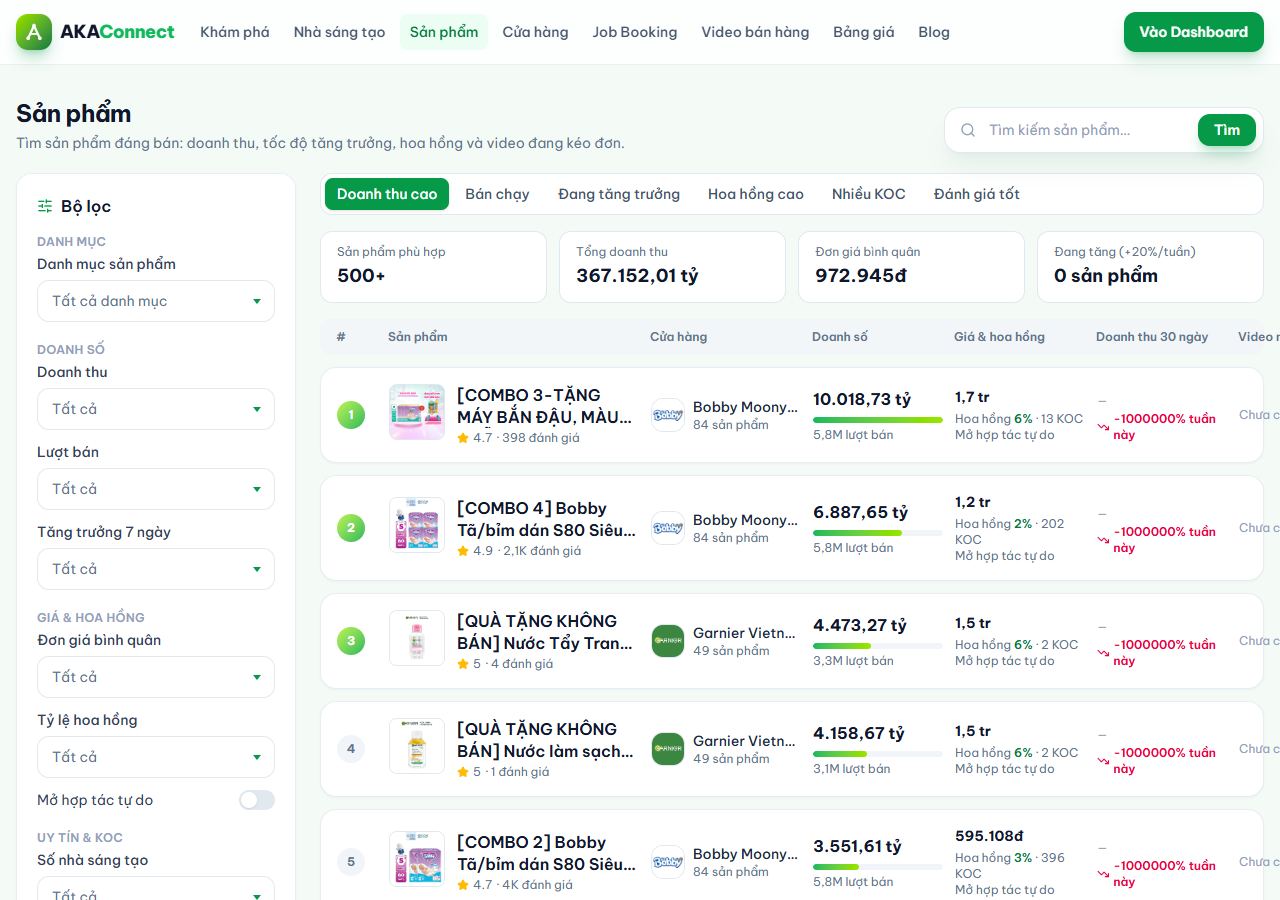Toggle the Mở hợp tác tự do switch
This screenshot has height=900, width=1280.
click(257, 800)
